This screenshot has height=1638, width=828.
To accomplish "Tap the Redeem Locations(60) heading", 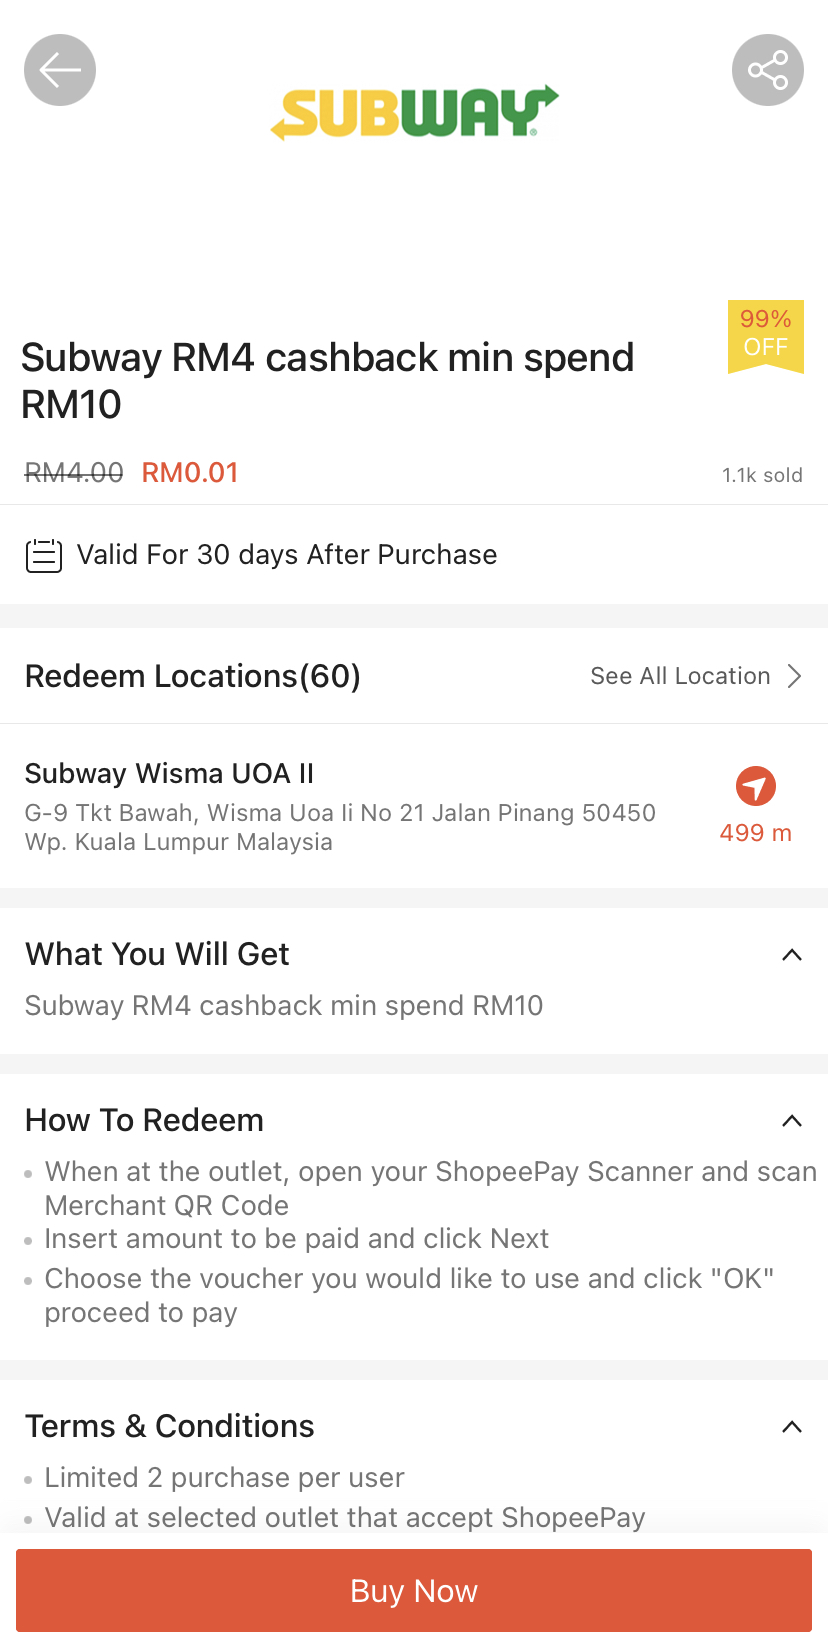I will click(x=193, y=676).
